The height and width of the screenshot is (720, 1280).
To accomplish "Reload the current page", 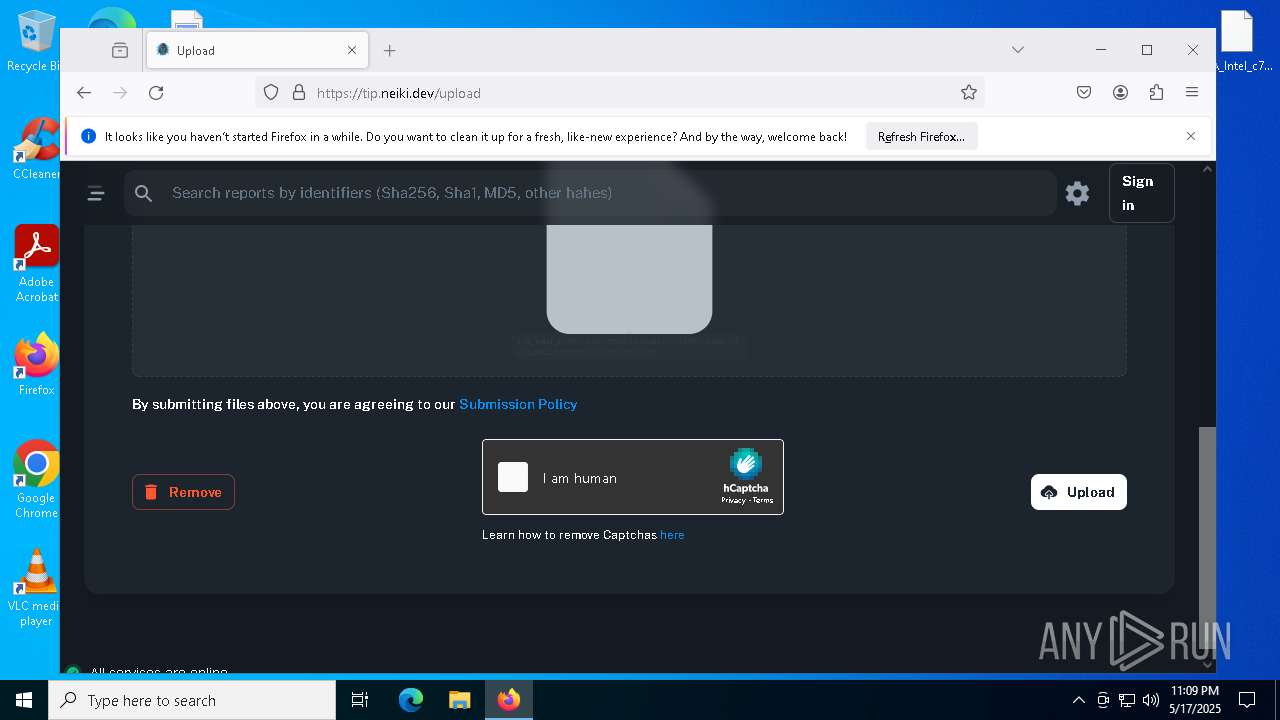I will [156, 93].
